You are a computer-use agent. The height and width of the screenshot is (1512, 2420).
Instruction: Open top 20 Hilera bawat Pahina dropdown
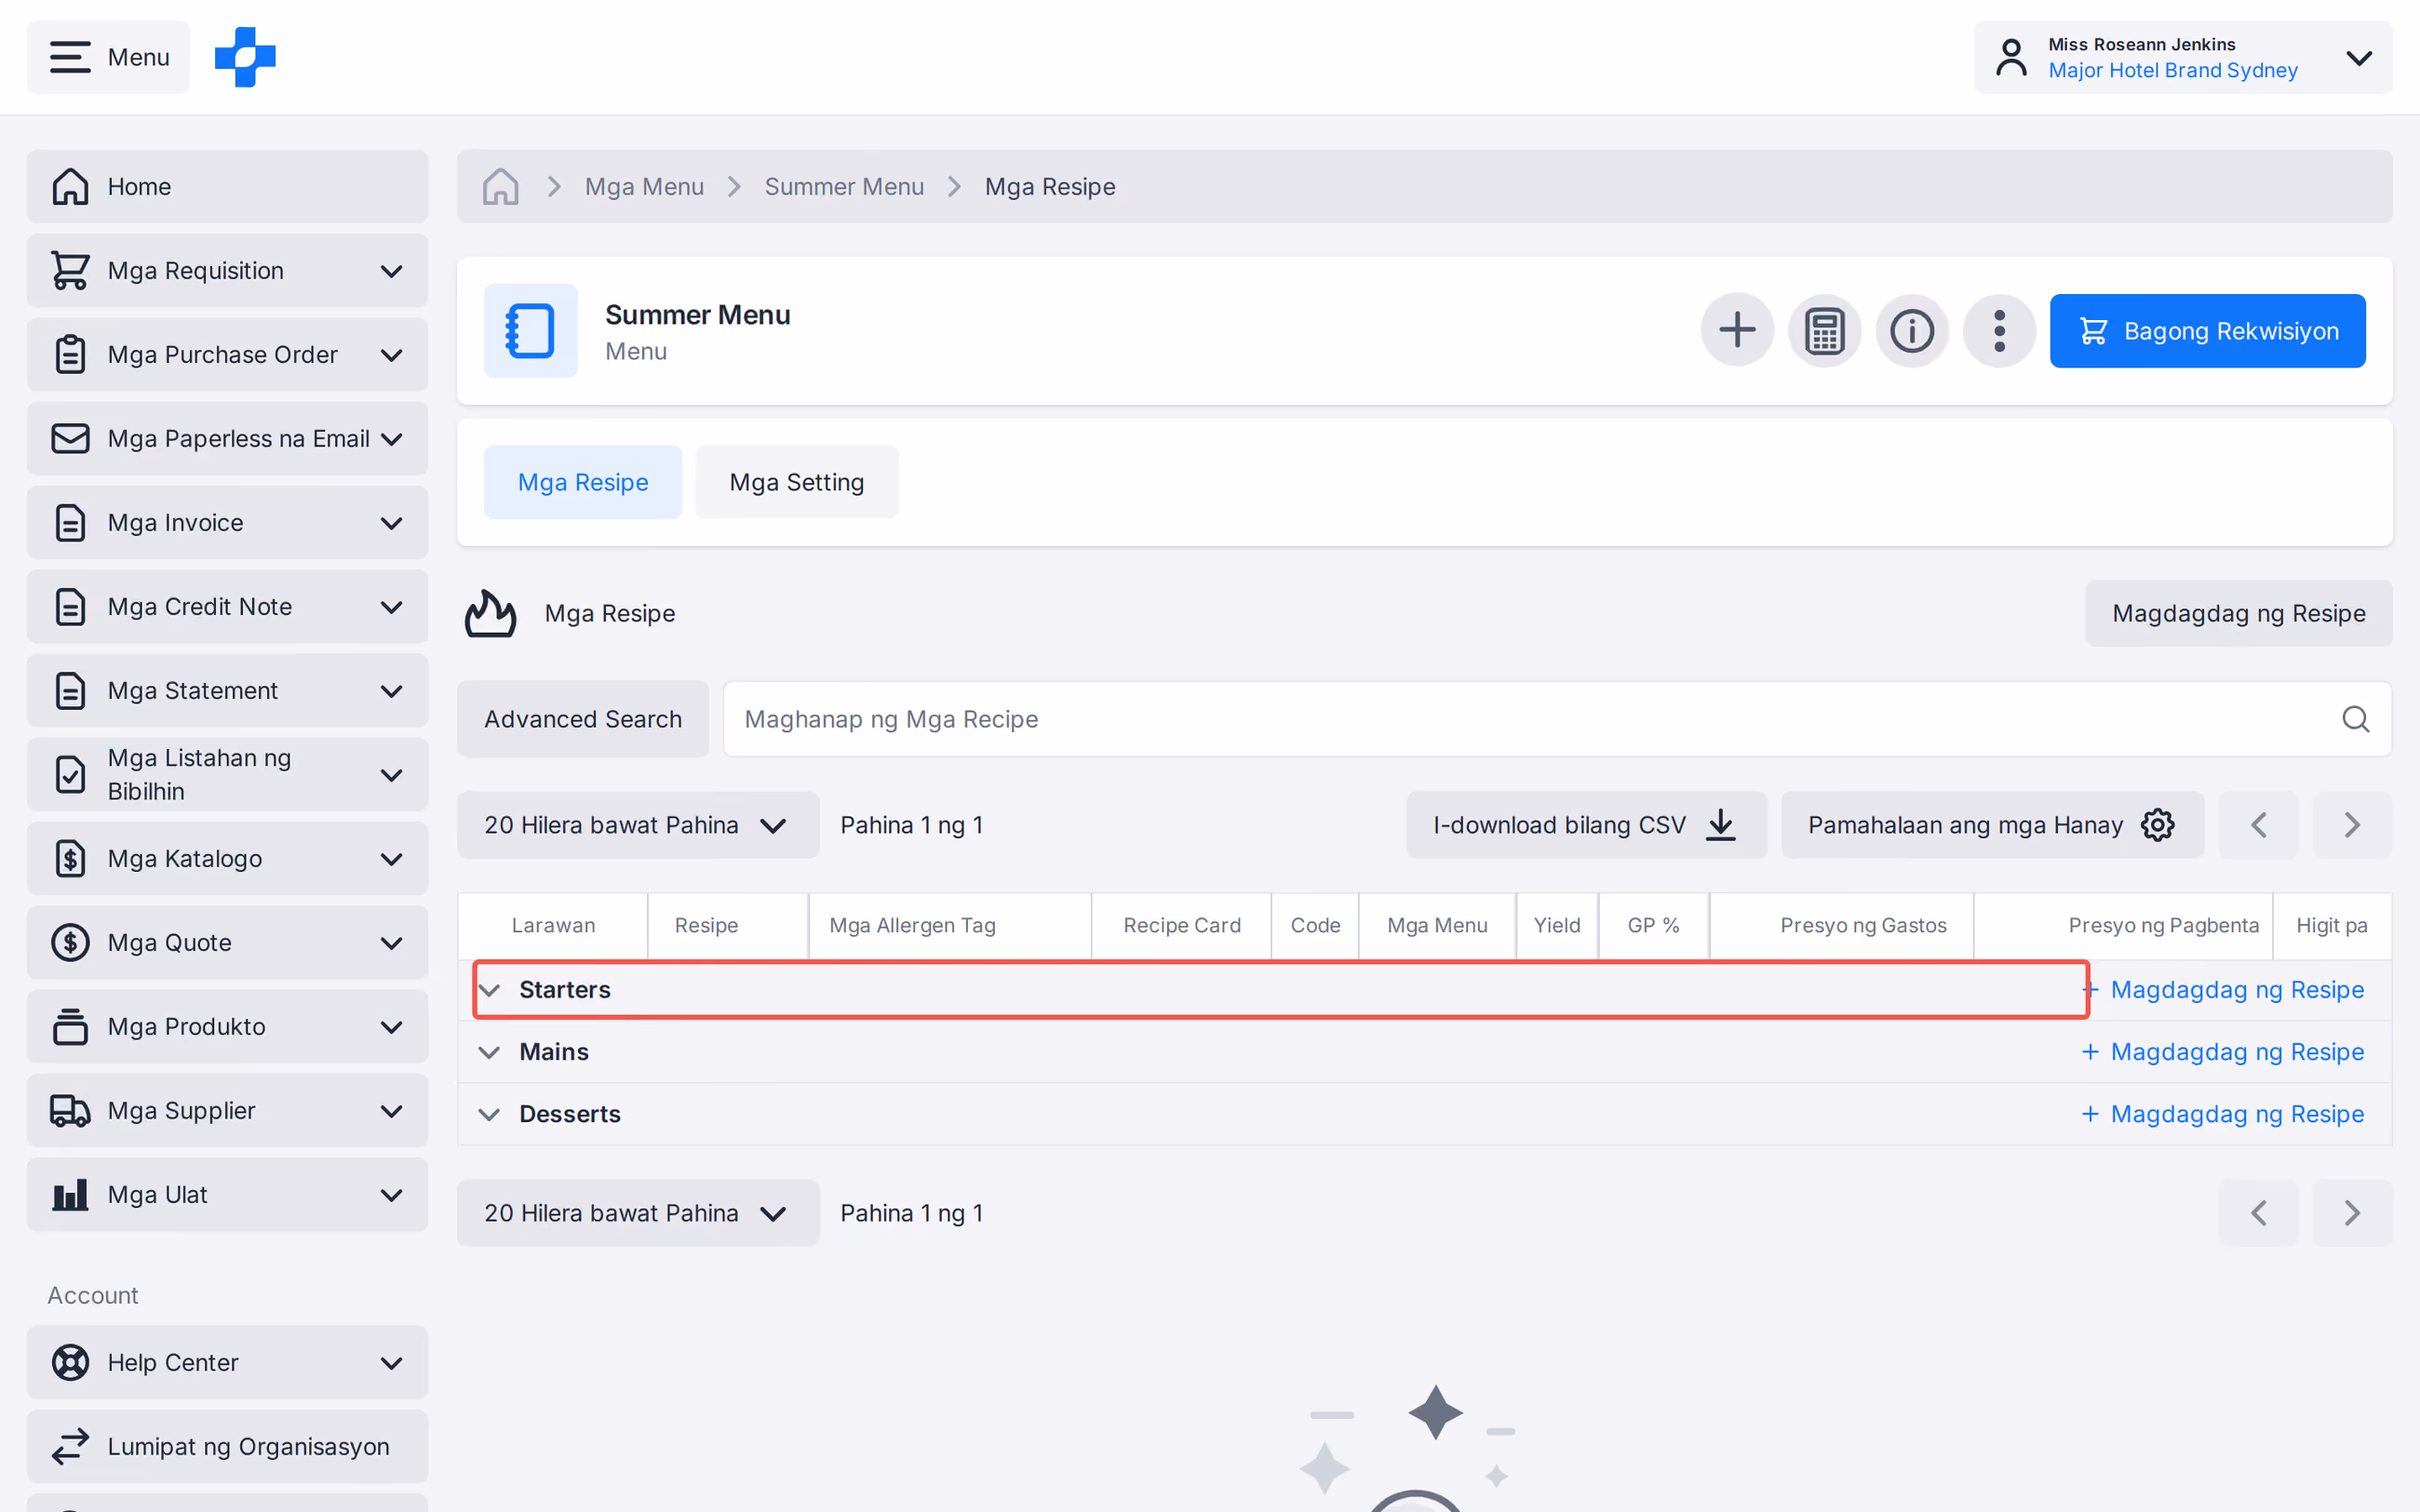(x=638, y=825)
